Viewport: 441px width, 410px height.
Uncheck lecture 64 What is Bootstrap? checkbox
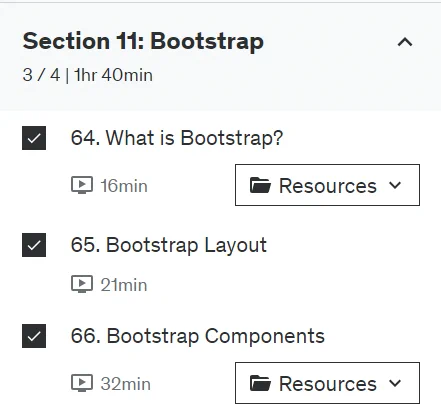(34, 138)
